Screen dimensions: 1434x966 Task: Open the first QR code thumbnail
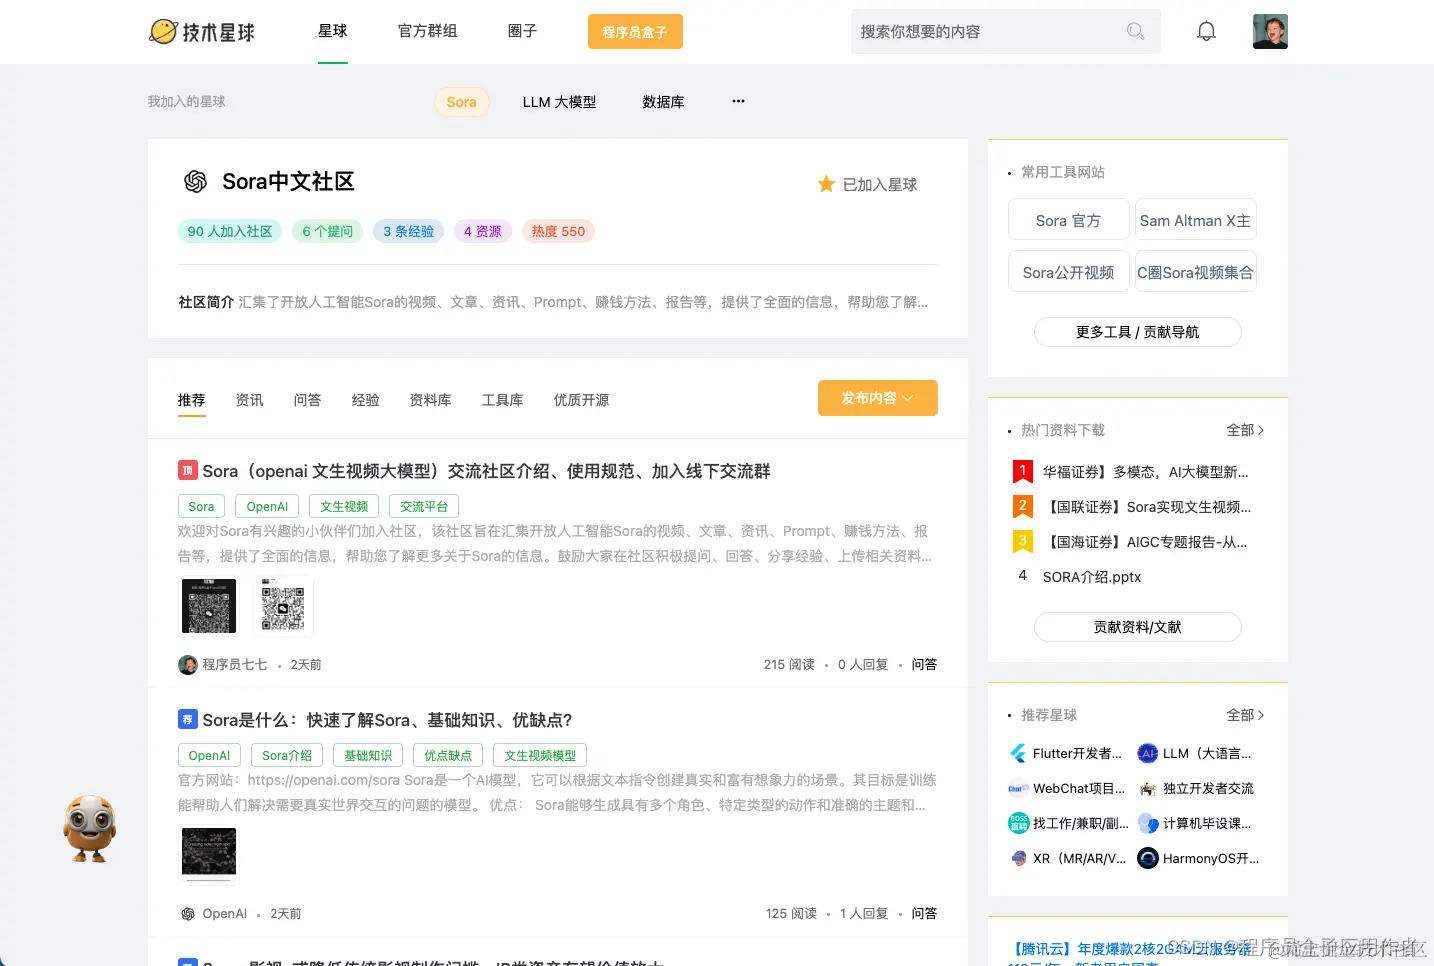click(x=209, y=606)
